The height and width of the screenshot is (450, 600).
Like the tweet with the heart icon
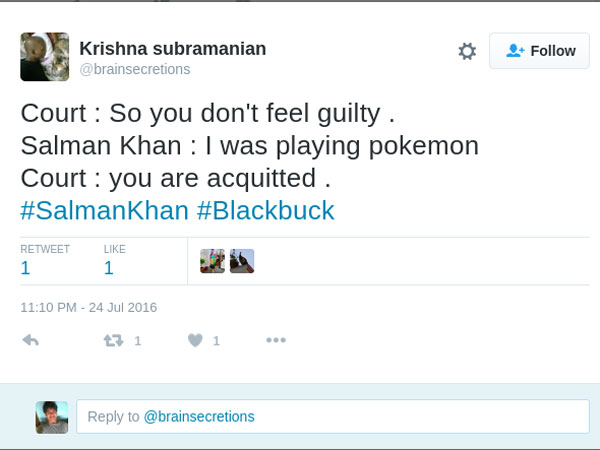click(195, 340)
